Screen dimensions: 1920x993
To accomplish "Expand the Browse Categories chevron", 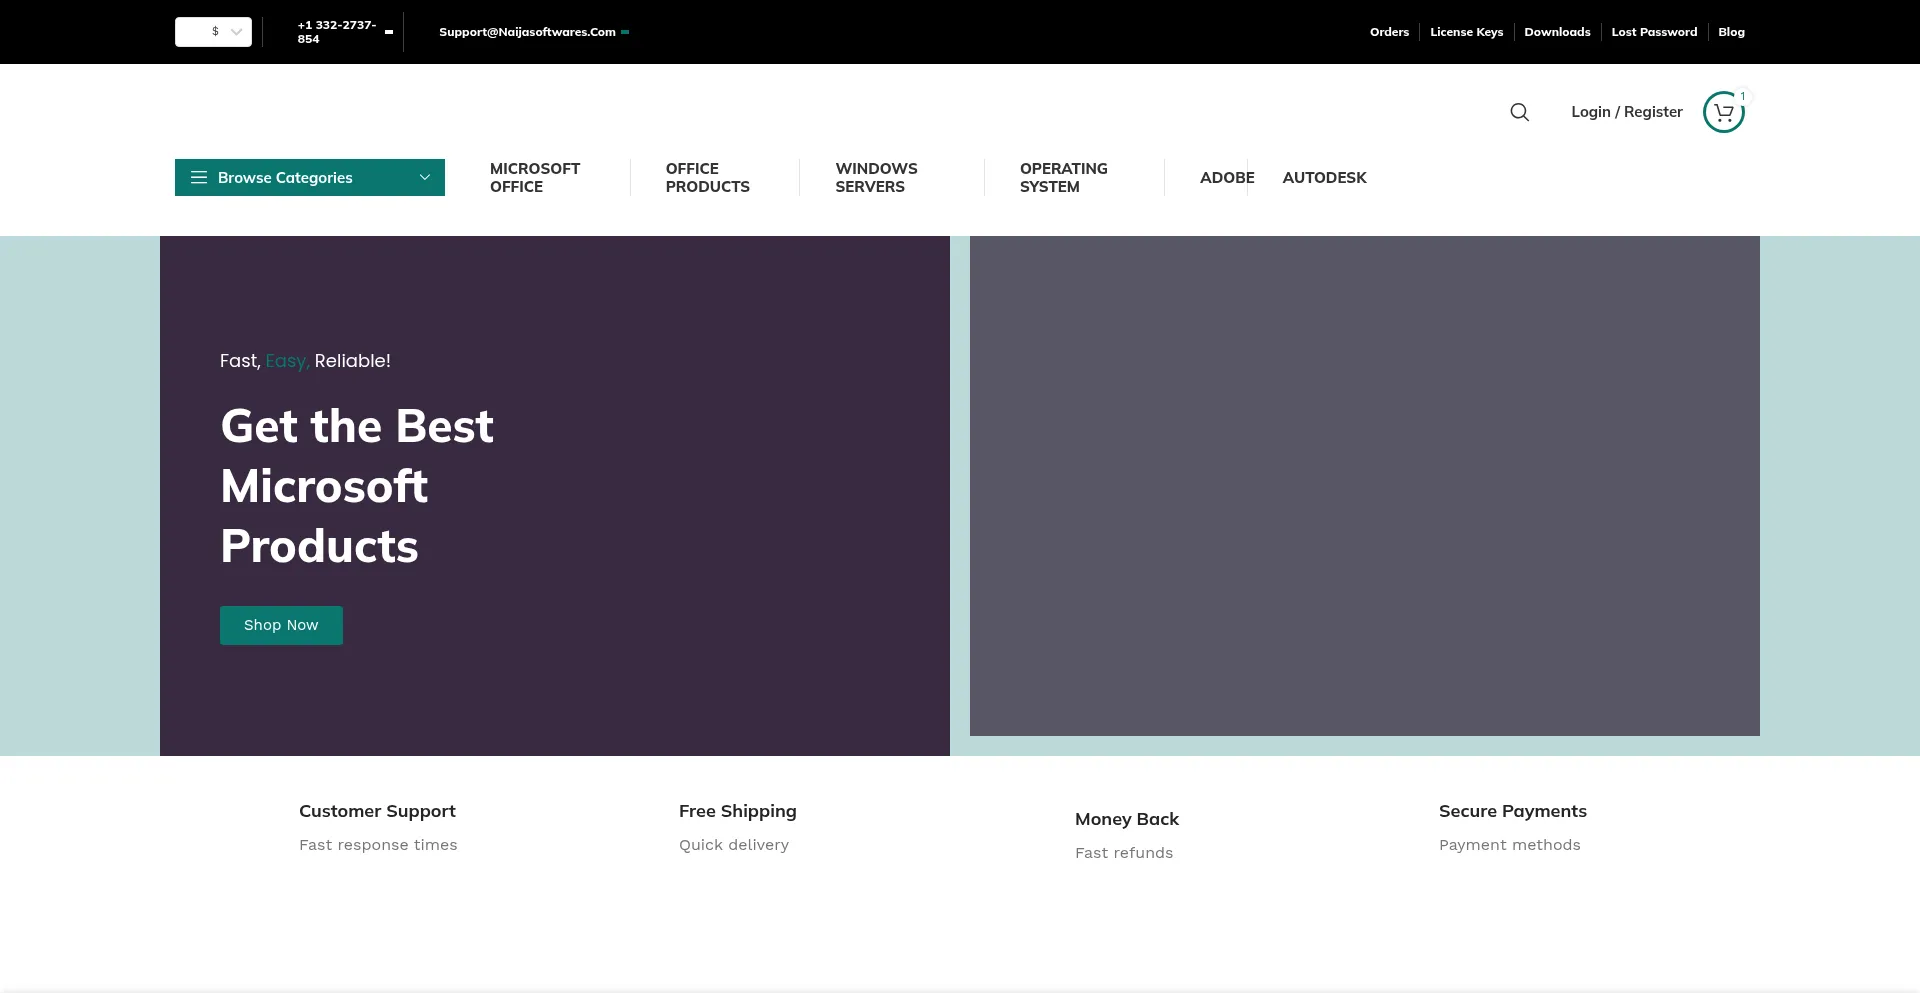I will [424, 177].
